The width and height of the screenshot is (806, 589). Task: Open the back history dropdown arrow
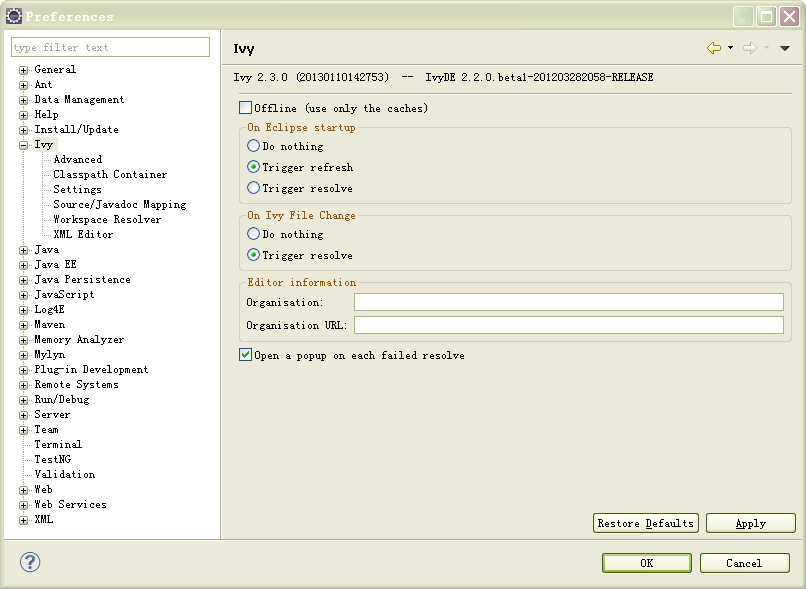tap(730, 48)
